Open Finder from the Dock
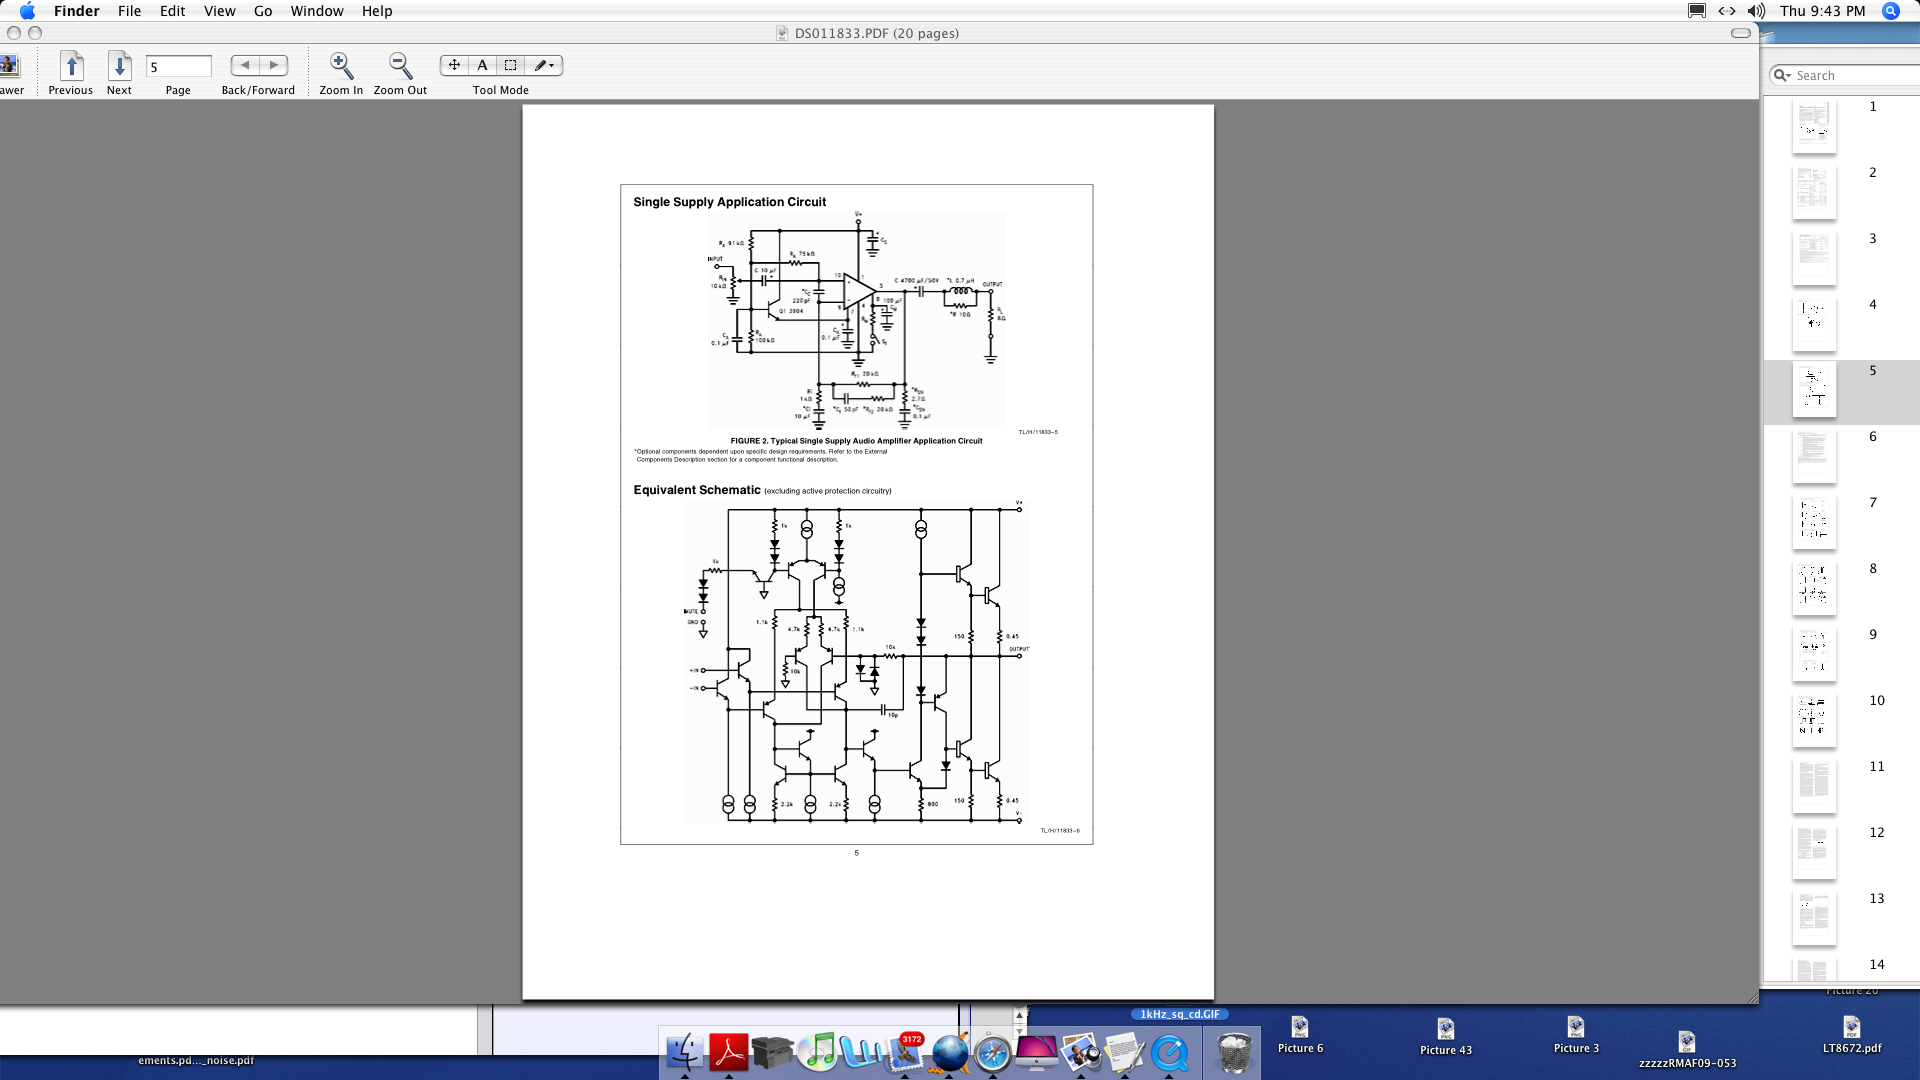 685,1053
